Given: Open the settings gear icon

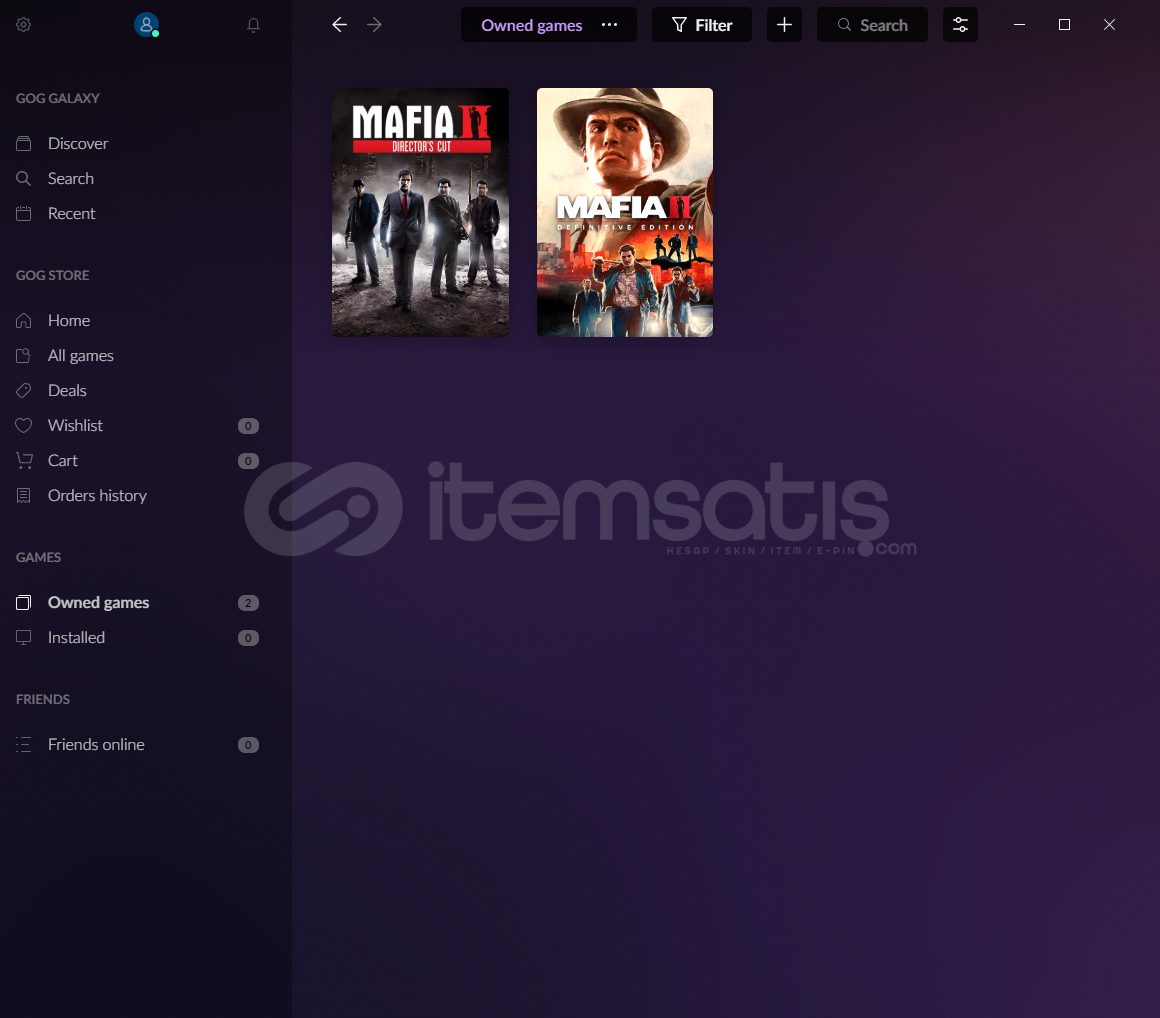Looking at the screenshot, I should coord(24,24).
